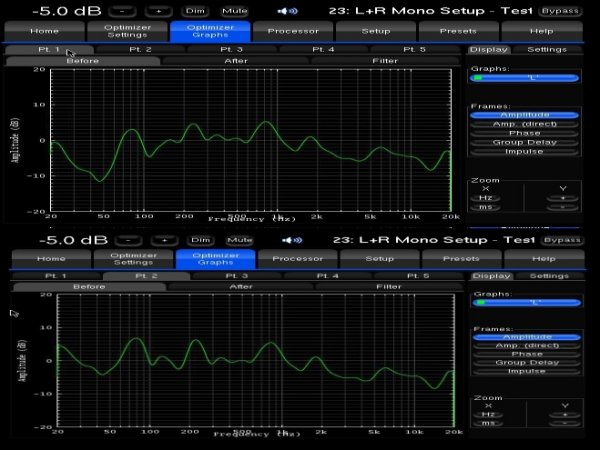Click the speaker icon in the lower window
Screen dimensions: 600x450
(x=292, y=240)
